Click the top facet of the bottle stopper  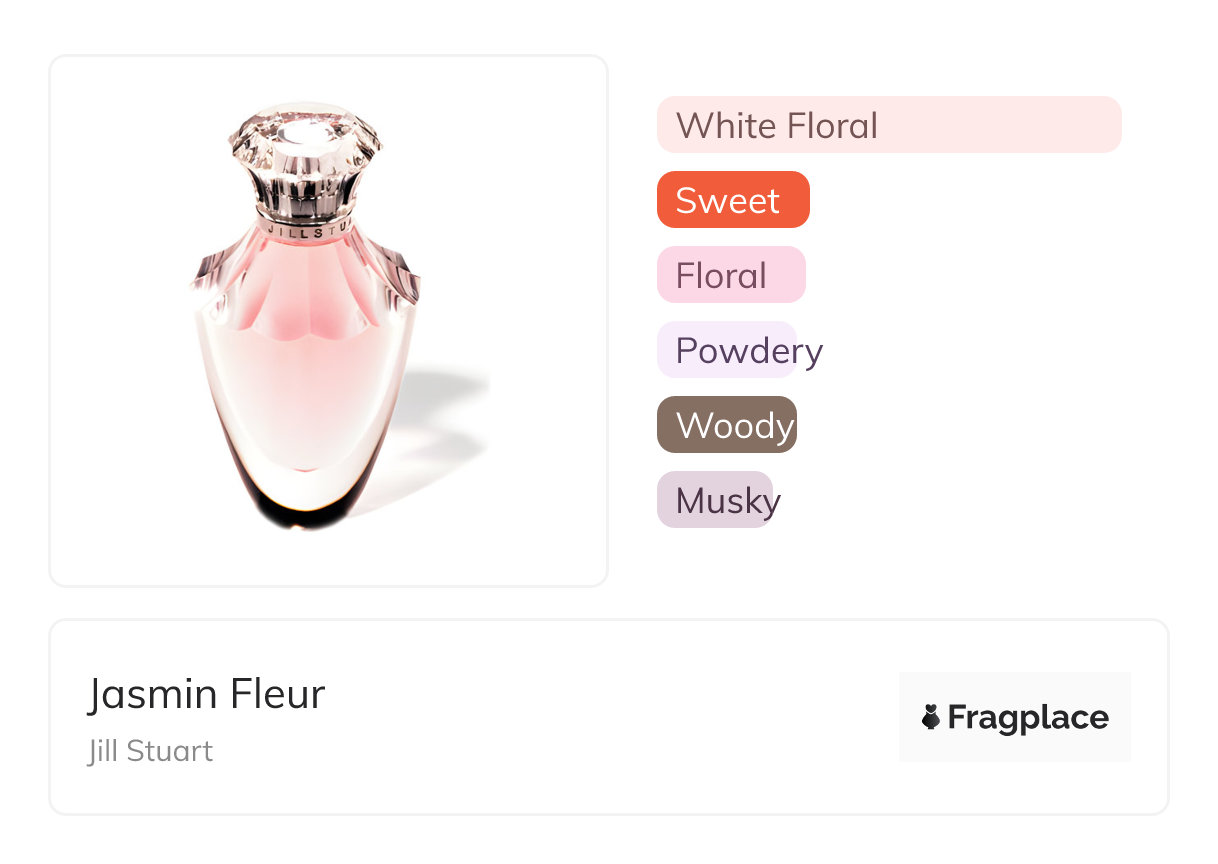[305, 131]
